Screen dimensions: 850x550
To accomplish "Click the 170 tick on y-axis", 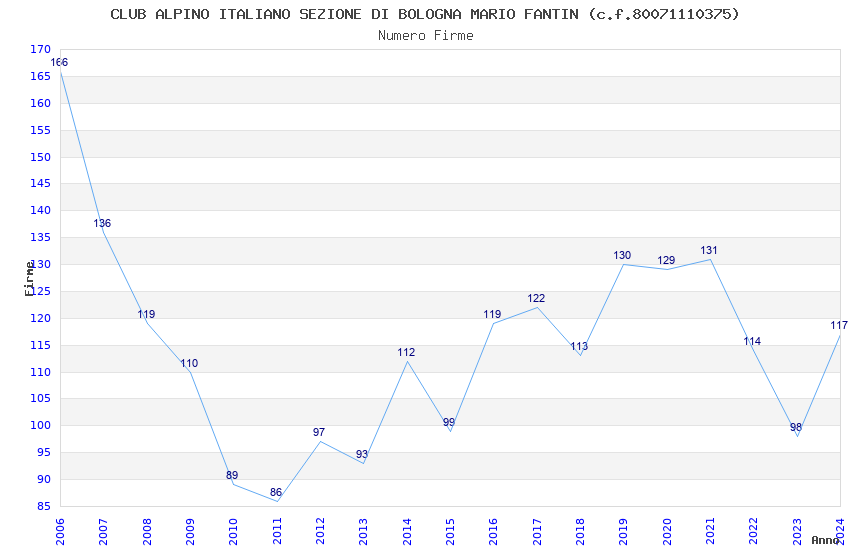I will point(41,49).
